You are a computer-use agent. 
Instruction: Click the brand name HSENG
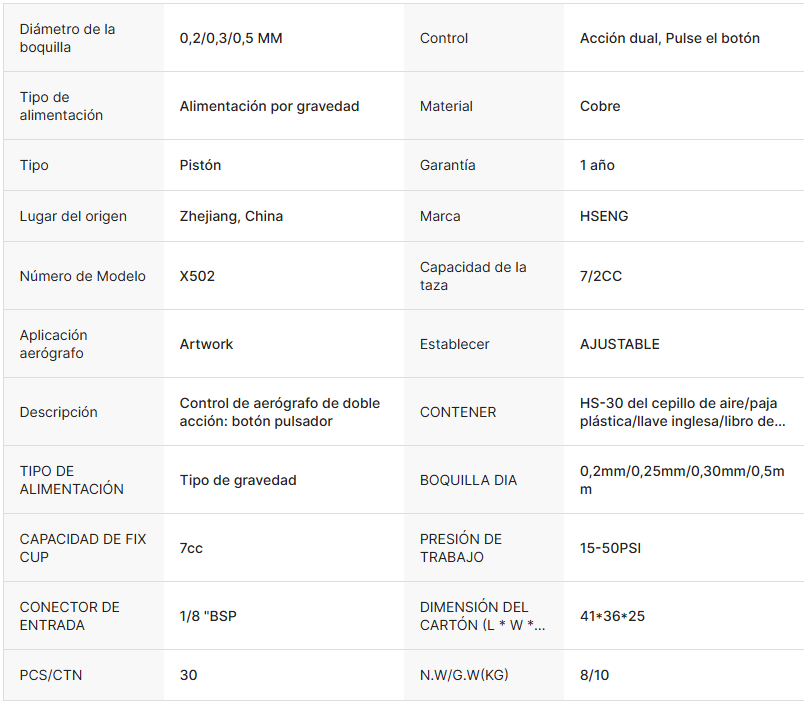[604, 216]
